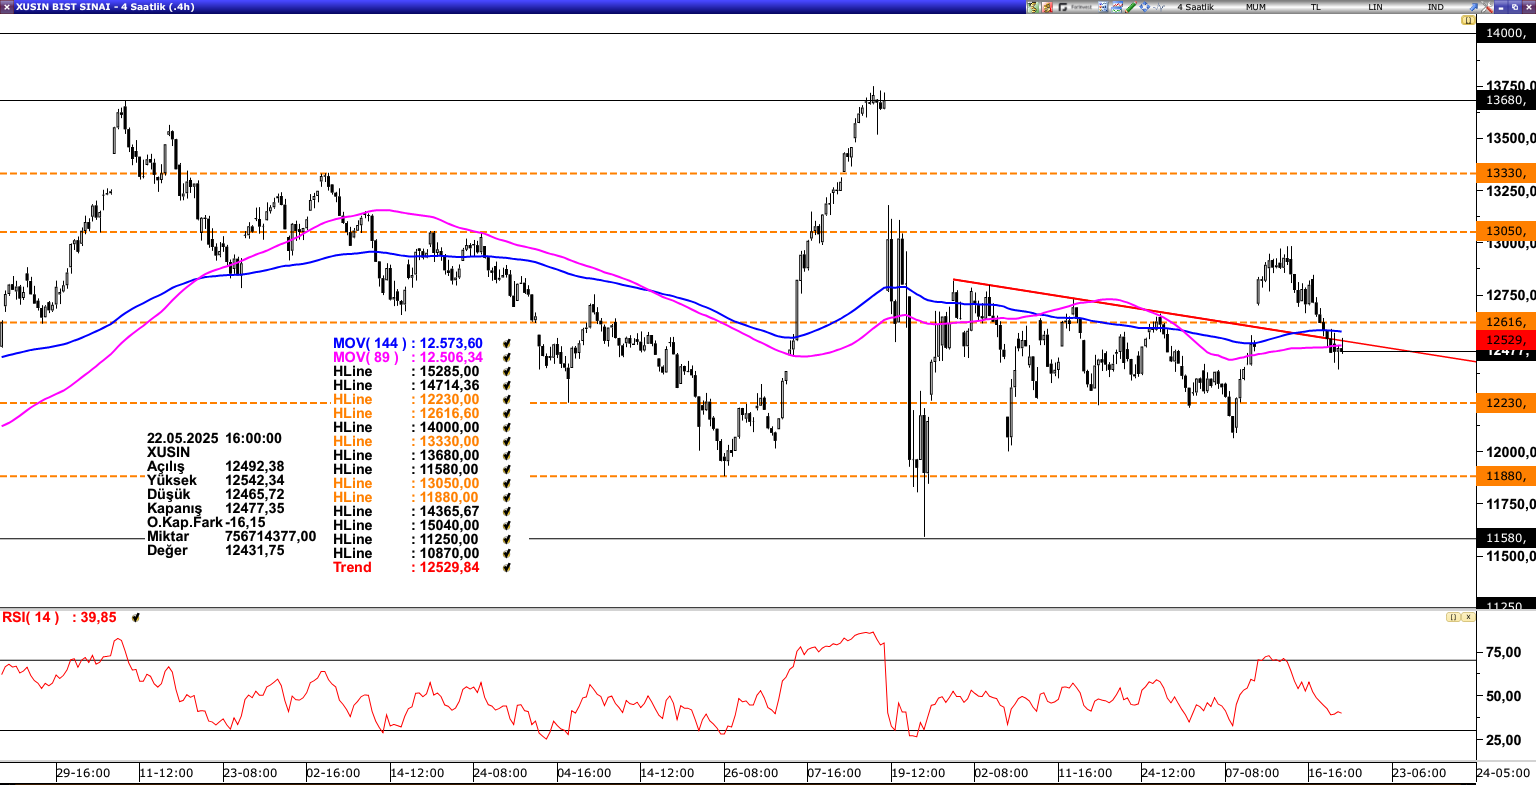Image resolution: width=1536 pixels, height=785 pixels.
Task: Click the yellow figure icon in the top toolbar
Action: (x=1033, y=7)
